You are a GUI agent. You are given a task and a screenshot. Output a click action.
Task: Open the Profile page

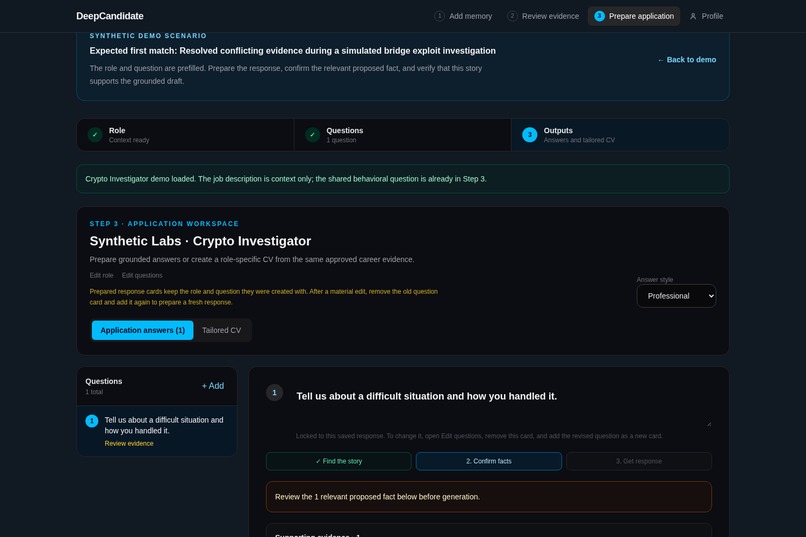pos(706,16)
